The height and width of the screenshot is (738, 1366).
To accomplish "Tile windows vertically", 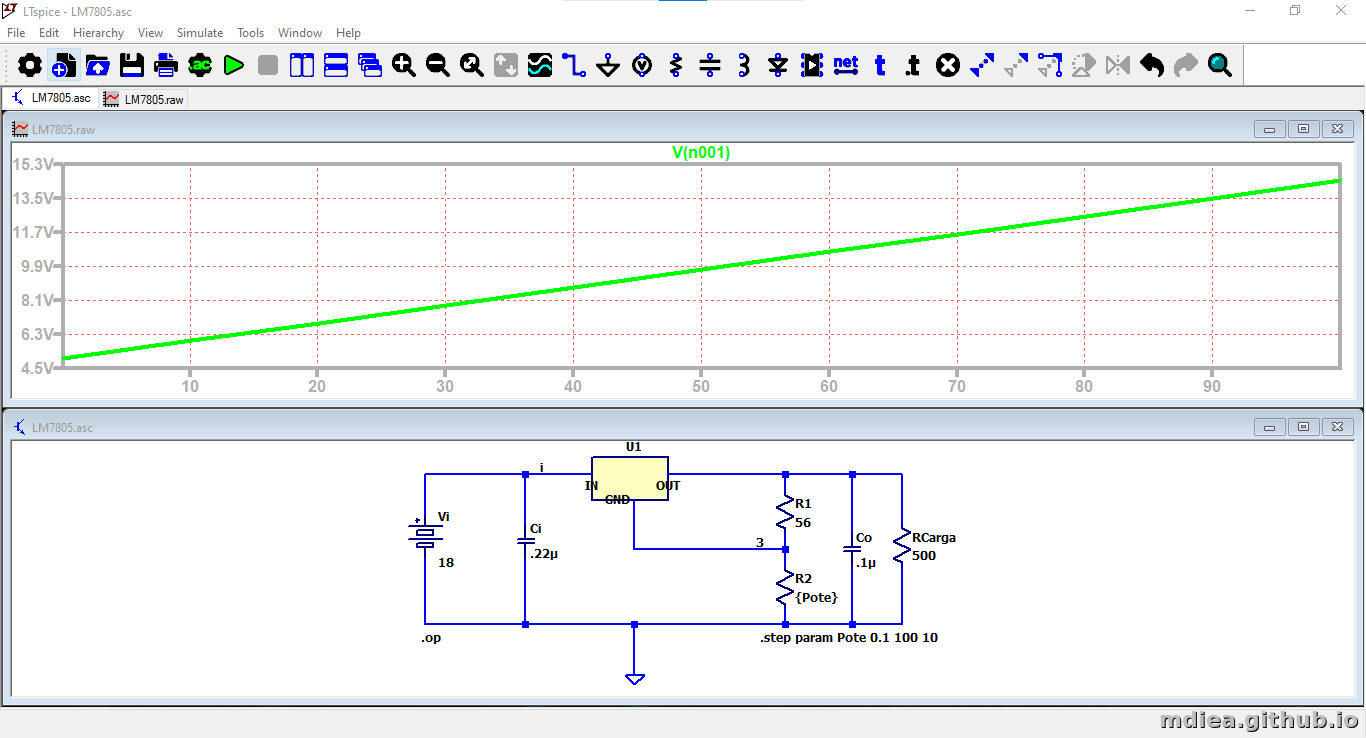I will coord(302,66).
